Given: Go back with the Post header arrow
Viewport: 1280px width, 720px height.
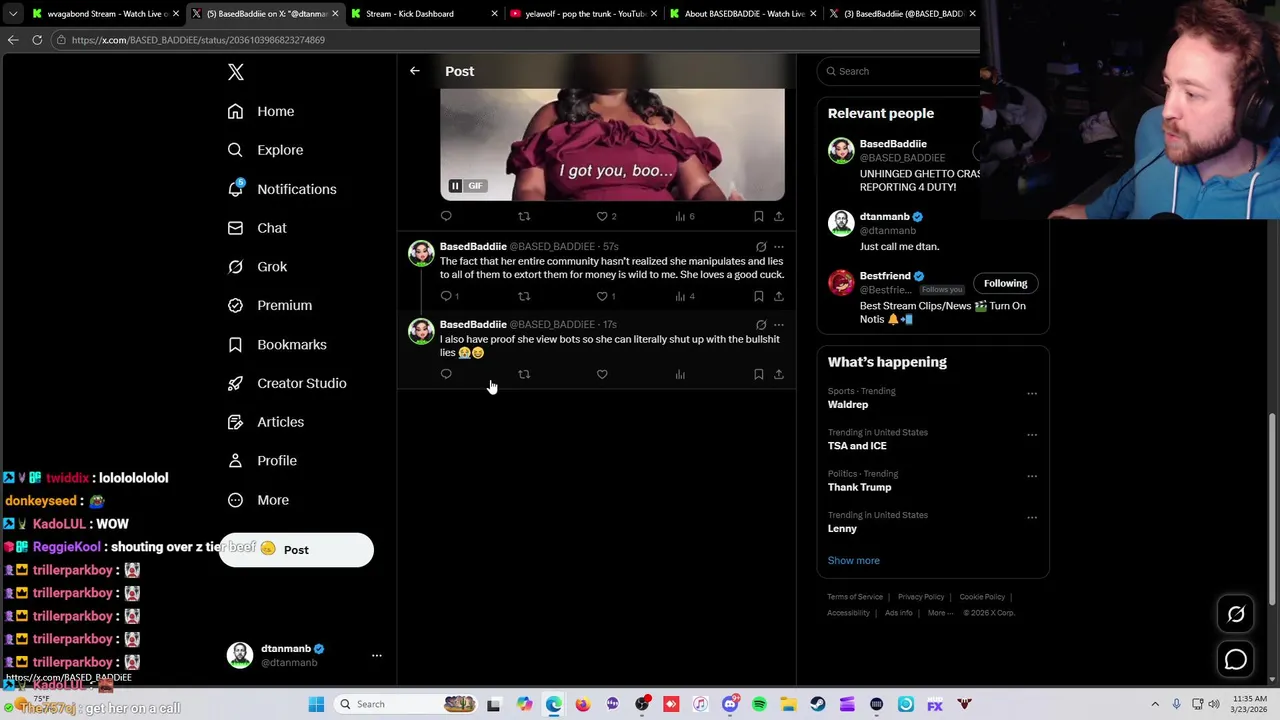Looking at the screenshot, I should 414,71.
